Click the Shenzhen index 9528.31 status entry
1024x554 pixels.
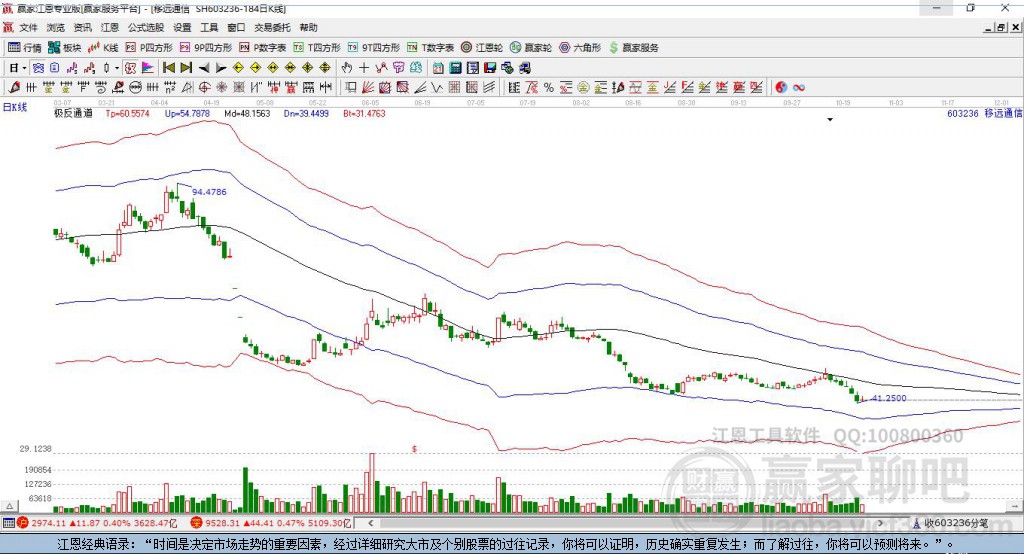tap(271, 523)
